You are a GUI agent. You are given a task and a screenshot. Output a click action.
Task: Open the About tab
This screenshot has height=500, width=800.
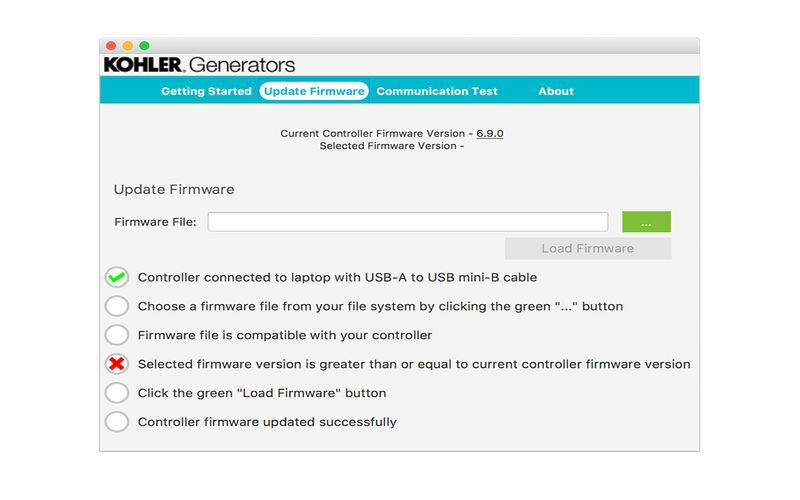556,91
